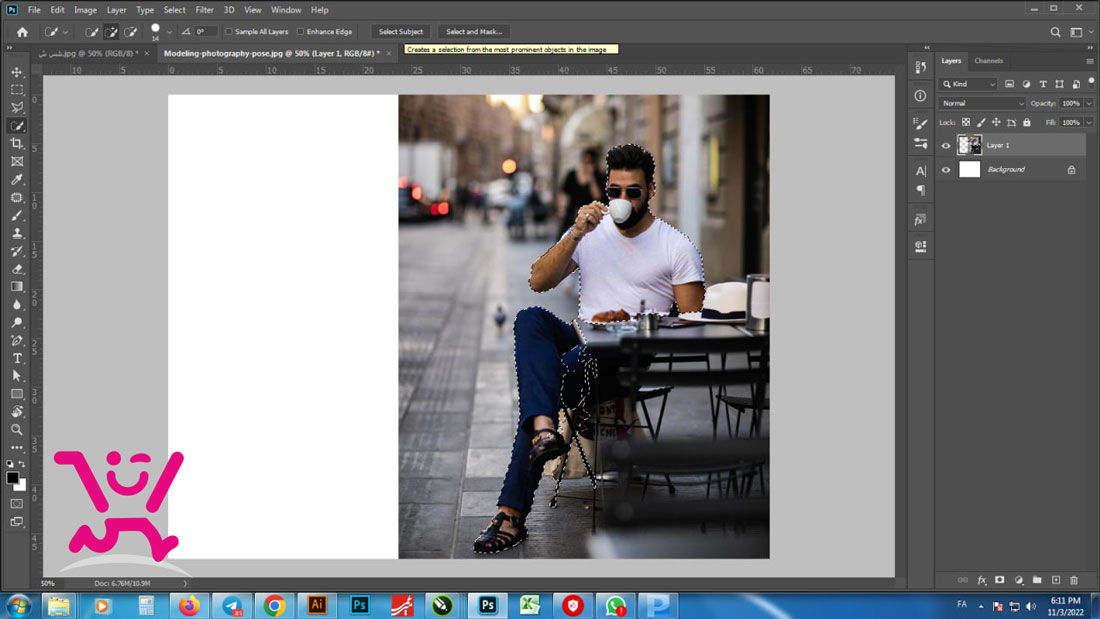Select the Clone Stamp tool
Screen dimensions: 1100x619
coord(17,233)
